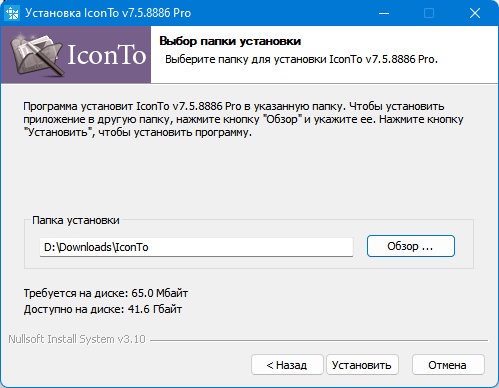Cancel setup with the Отмена button
499x388 pixels.
tap(448, 365)
